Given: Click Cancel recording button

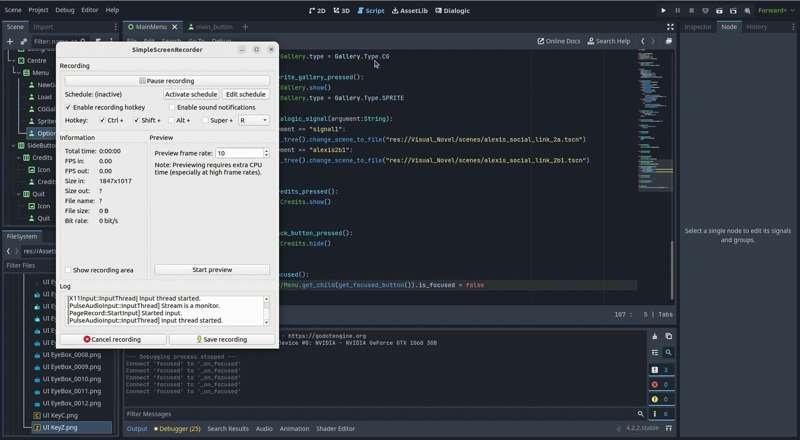Looking at the screenshot, I should (113, 339).
